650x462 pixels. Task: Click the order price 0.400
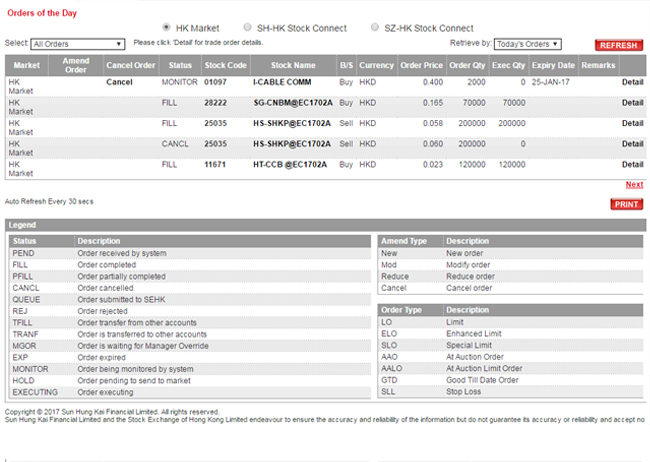pos(433,82)
